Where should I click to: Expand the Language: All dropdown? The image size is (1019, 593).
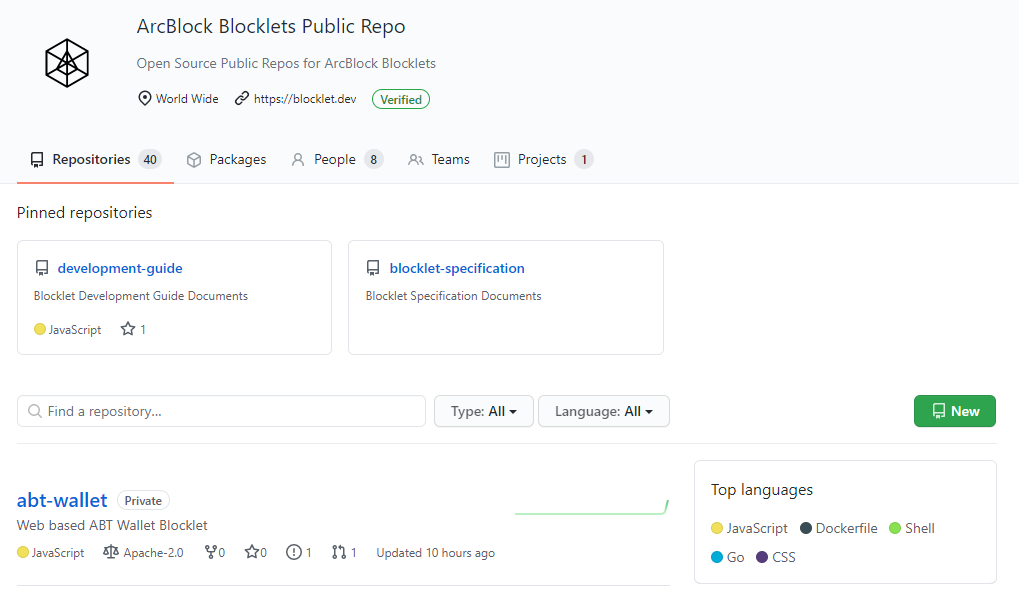click(x=603, y=411)
